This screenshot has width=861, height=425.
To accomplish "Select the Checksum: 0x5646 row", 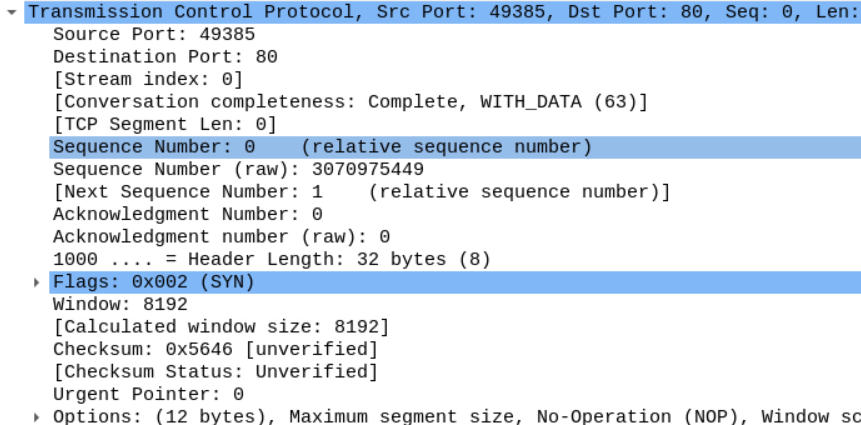I will [215, 349].
